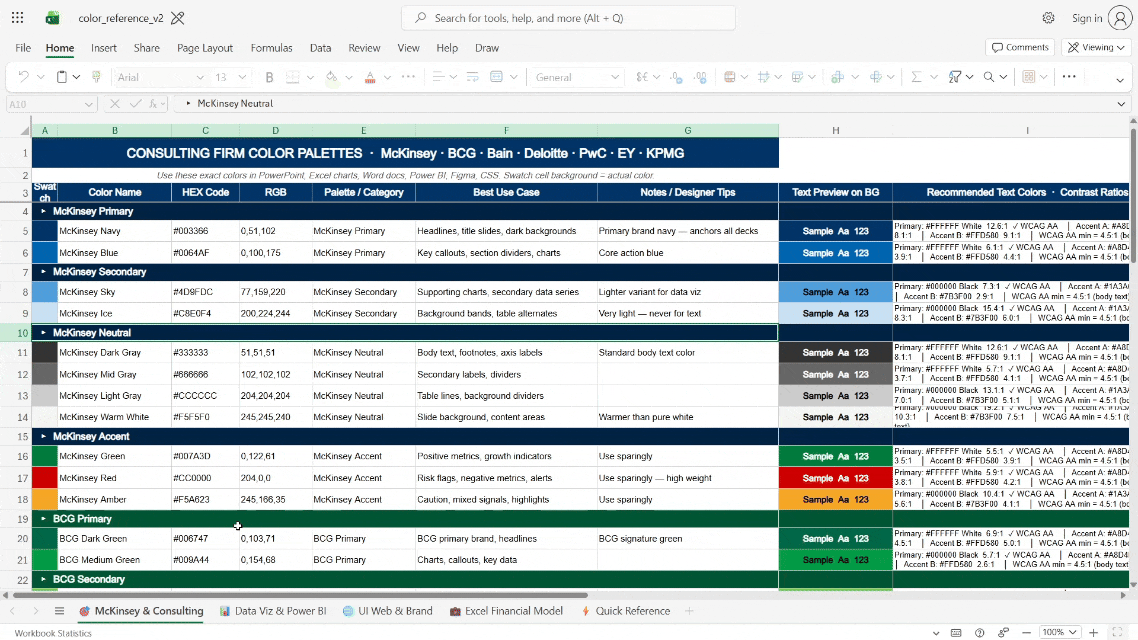Screen dimensions: 1138x640
Task: Click the select all corner triangle
Action: click(x=24, y=131)
